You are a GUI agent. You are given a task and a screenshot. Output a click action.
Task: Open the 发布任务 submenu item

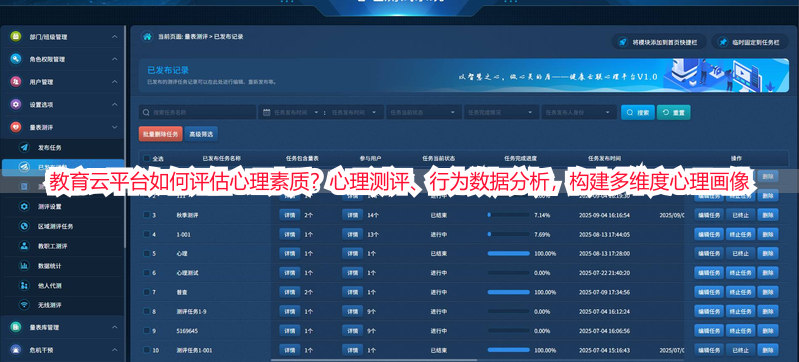(x=63, y=147)
